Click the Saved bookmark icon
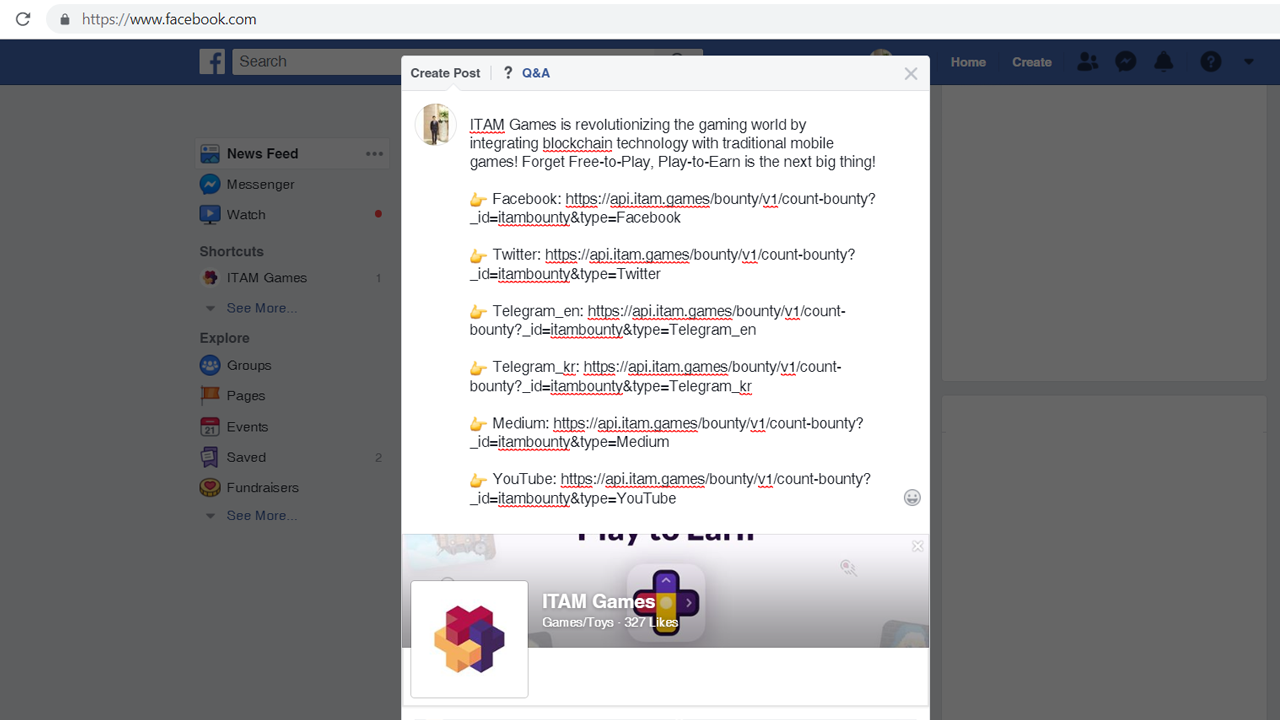The height and width of the screenshot is (720, 1280). pos(210,457)
